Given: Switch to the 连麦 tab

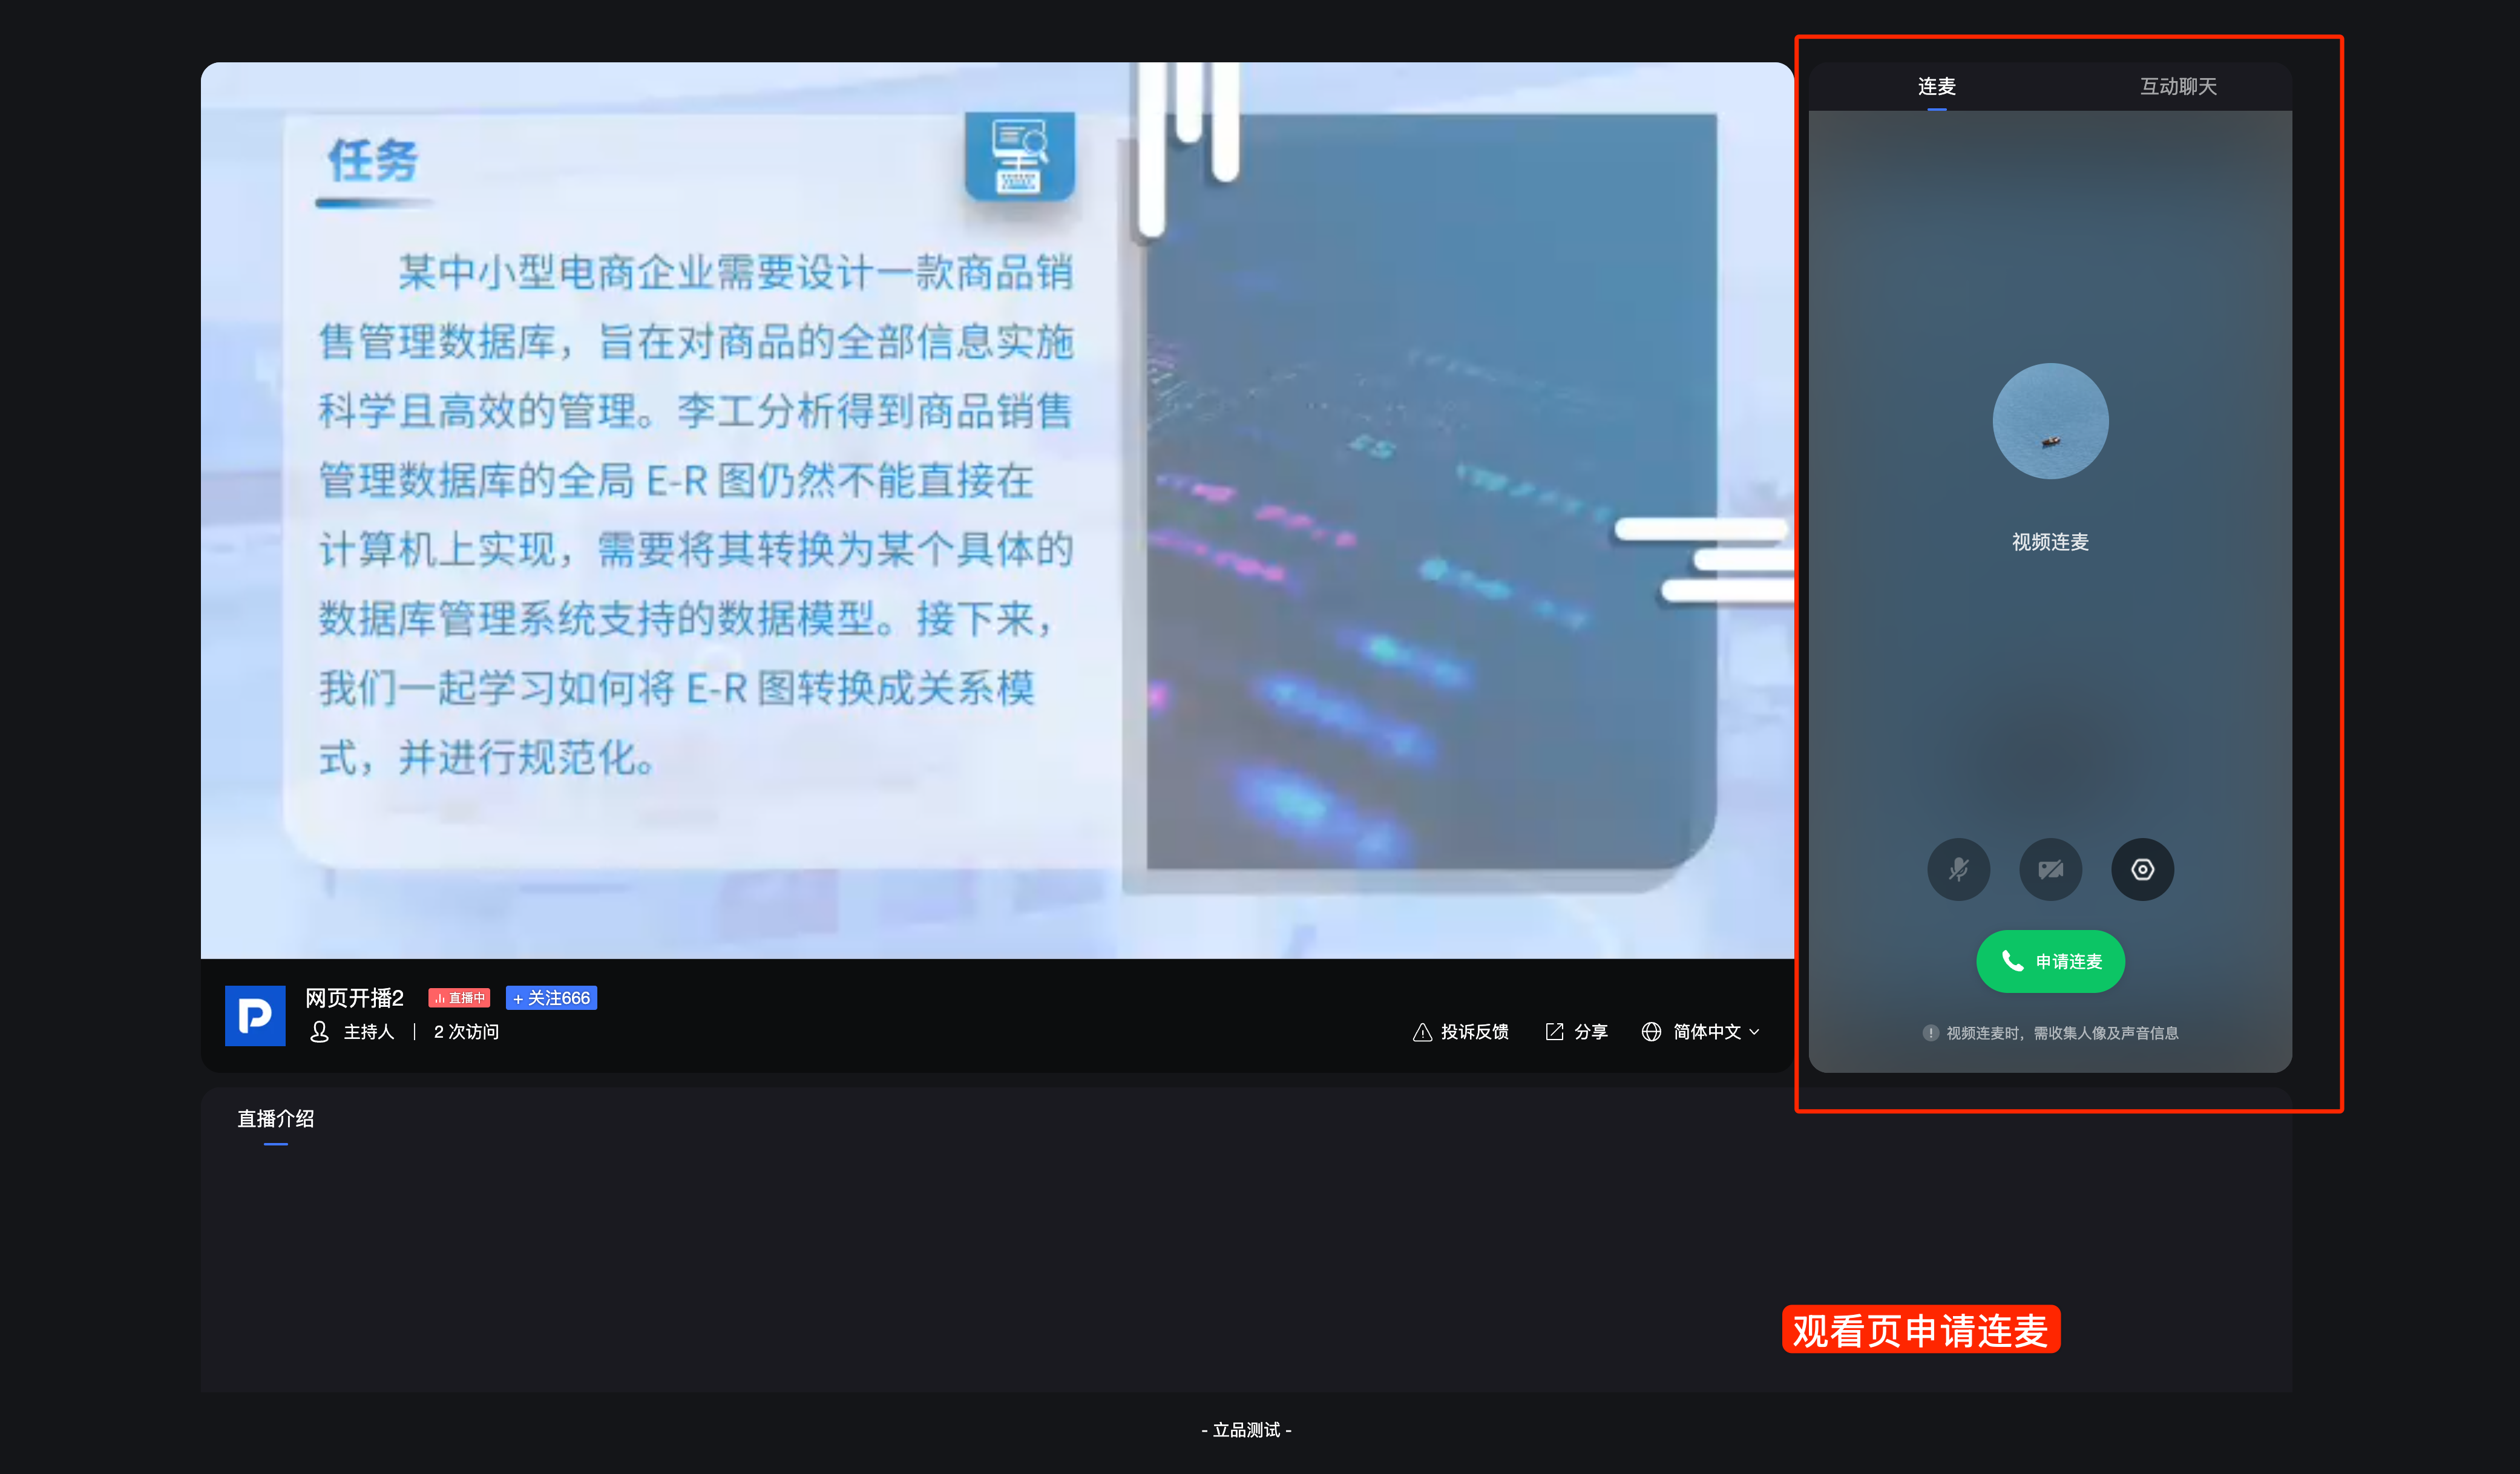Looking at the screenshot, I should 1936,87.
